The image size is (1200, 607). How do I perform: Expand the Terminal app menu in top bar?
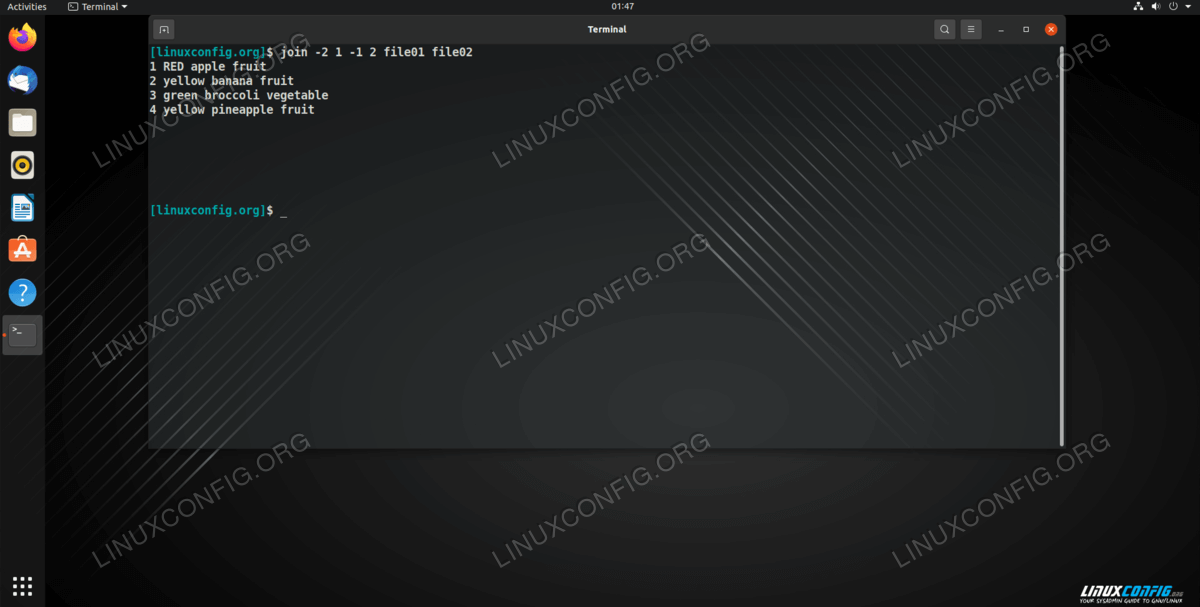(97, 7)
